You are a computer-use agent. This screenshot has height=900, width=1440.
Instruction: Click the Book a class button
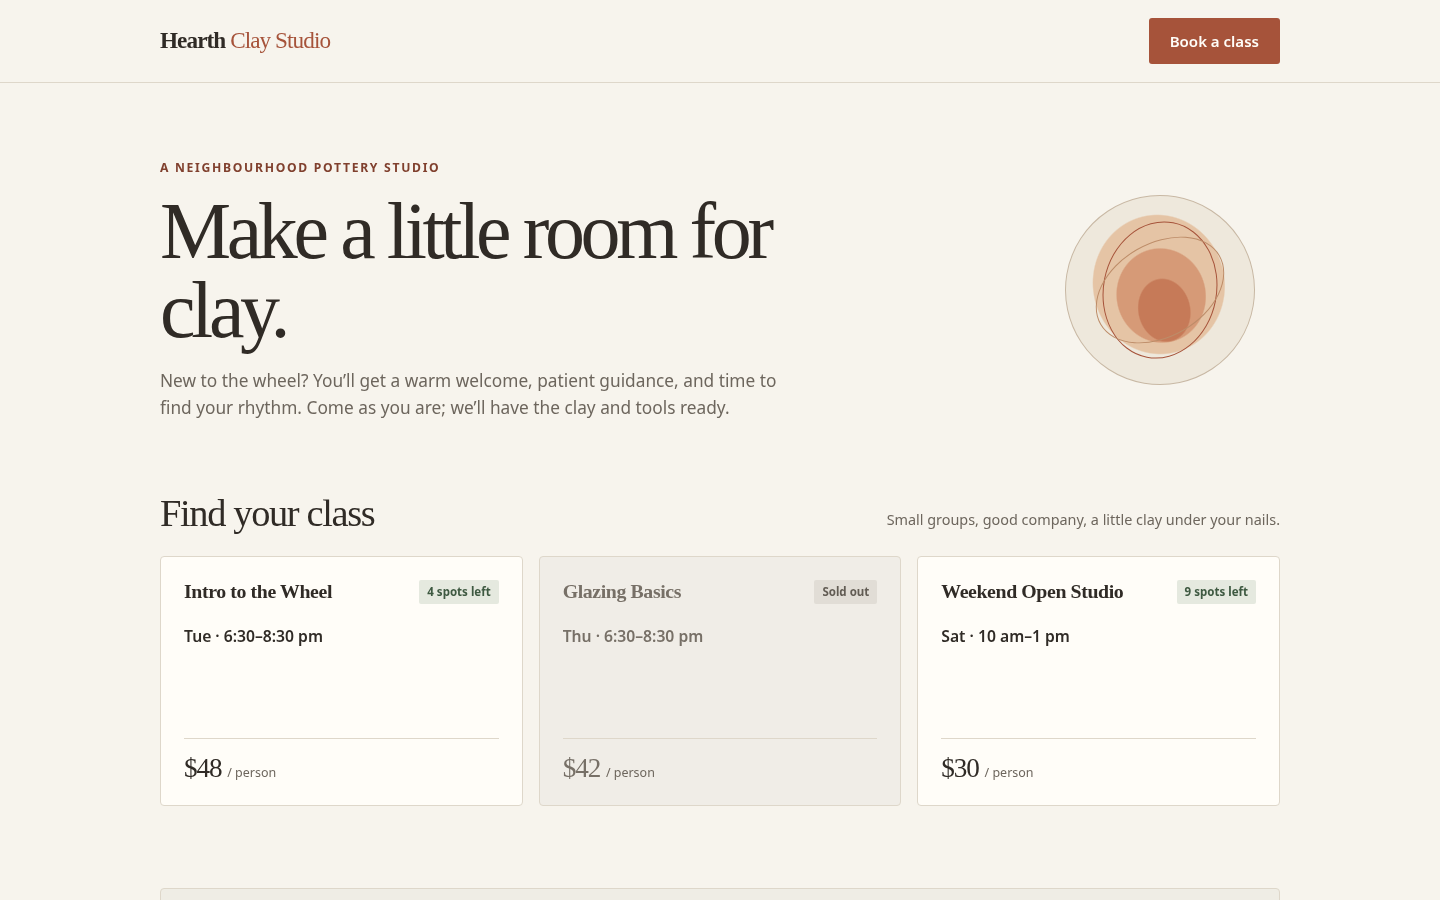click(1214, 41)
